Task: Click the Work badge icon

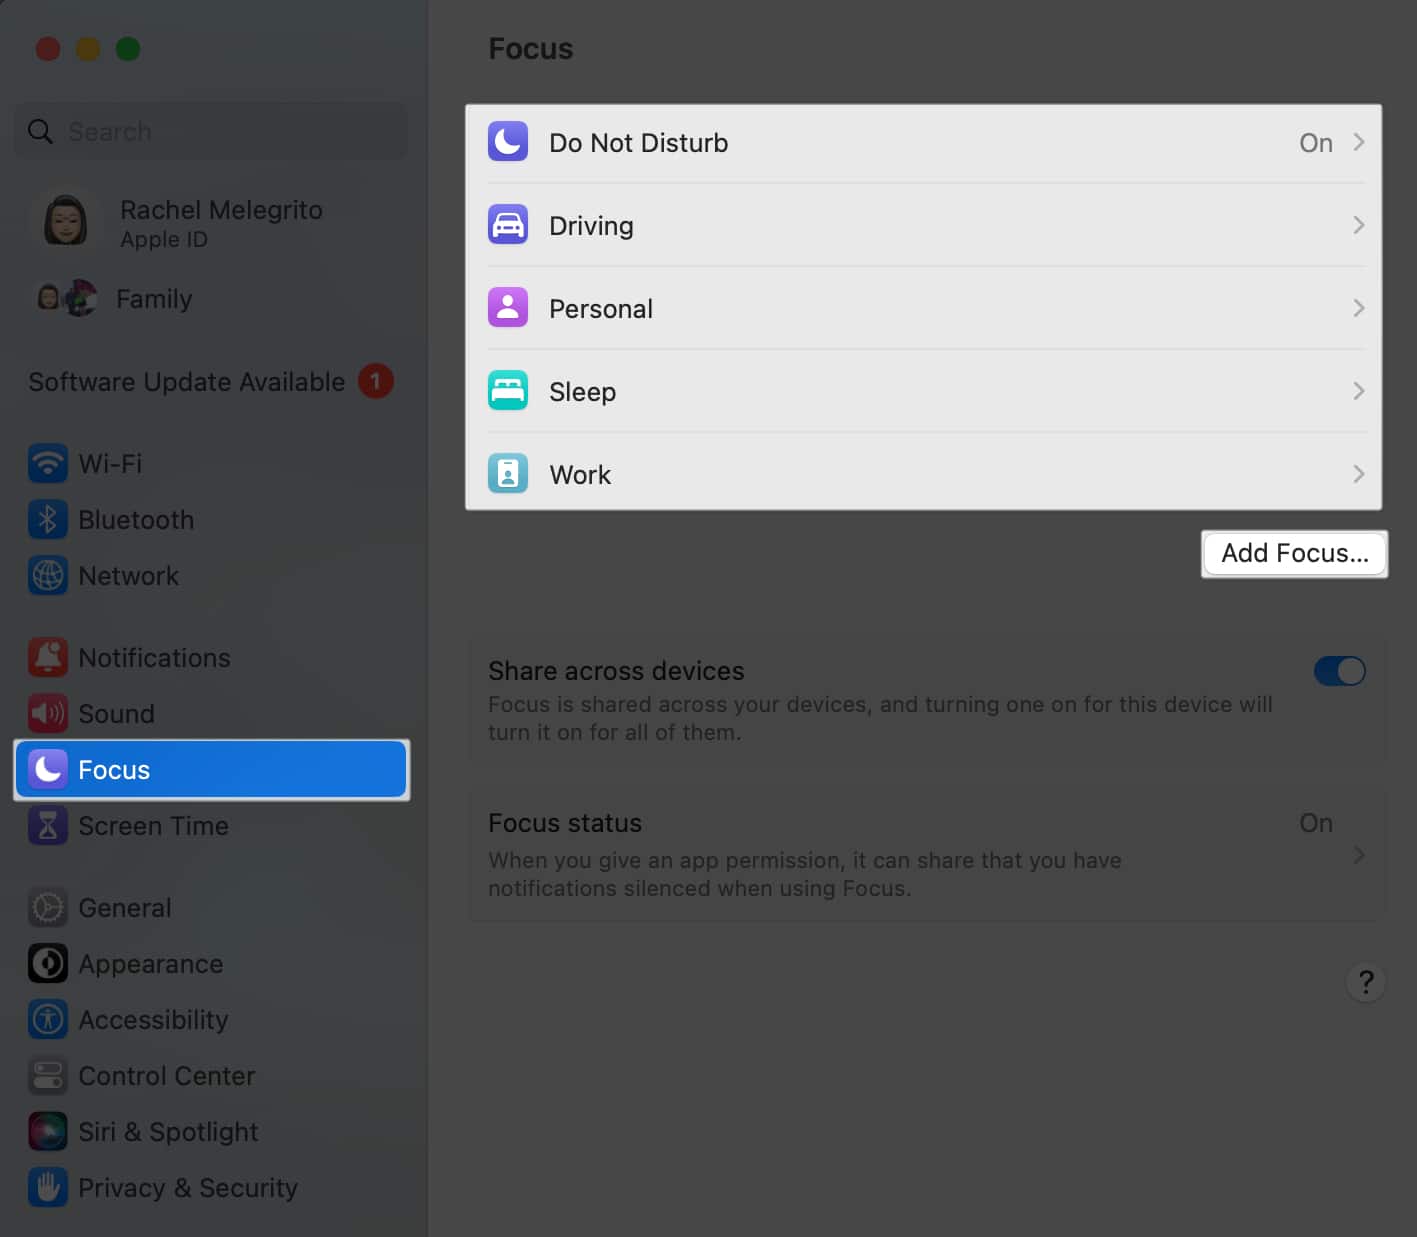Action: [x=508, y=474]
